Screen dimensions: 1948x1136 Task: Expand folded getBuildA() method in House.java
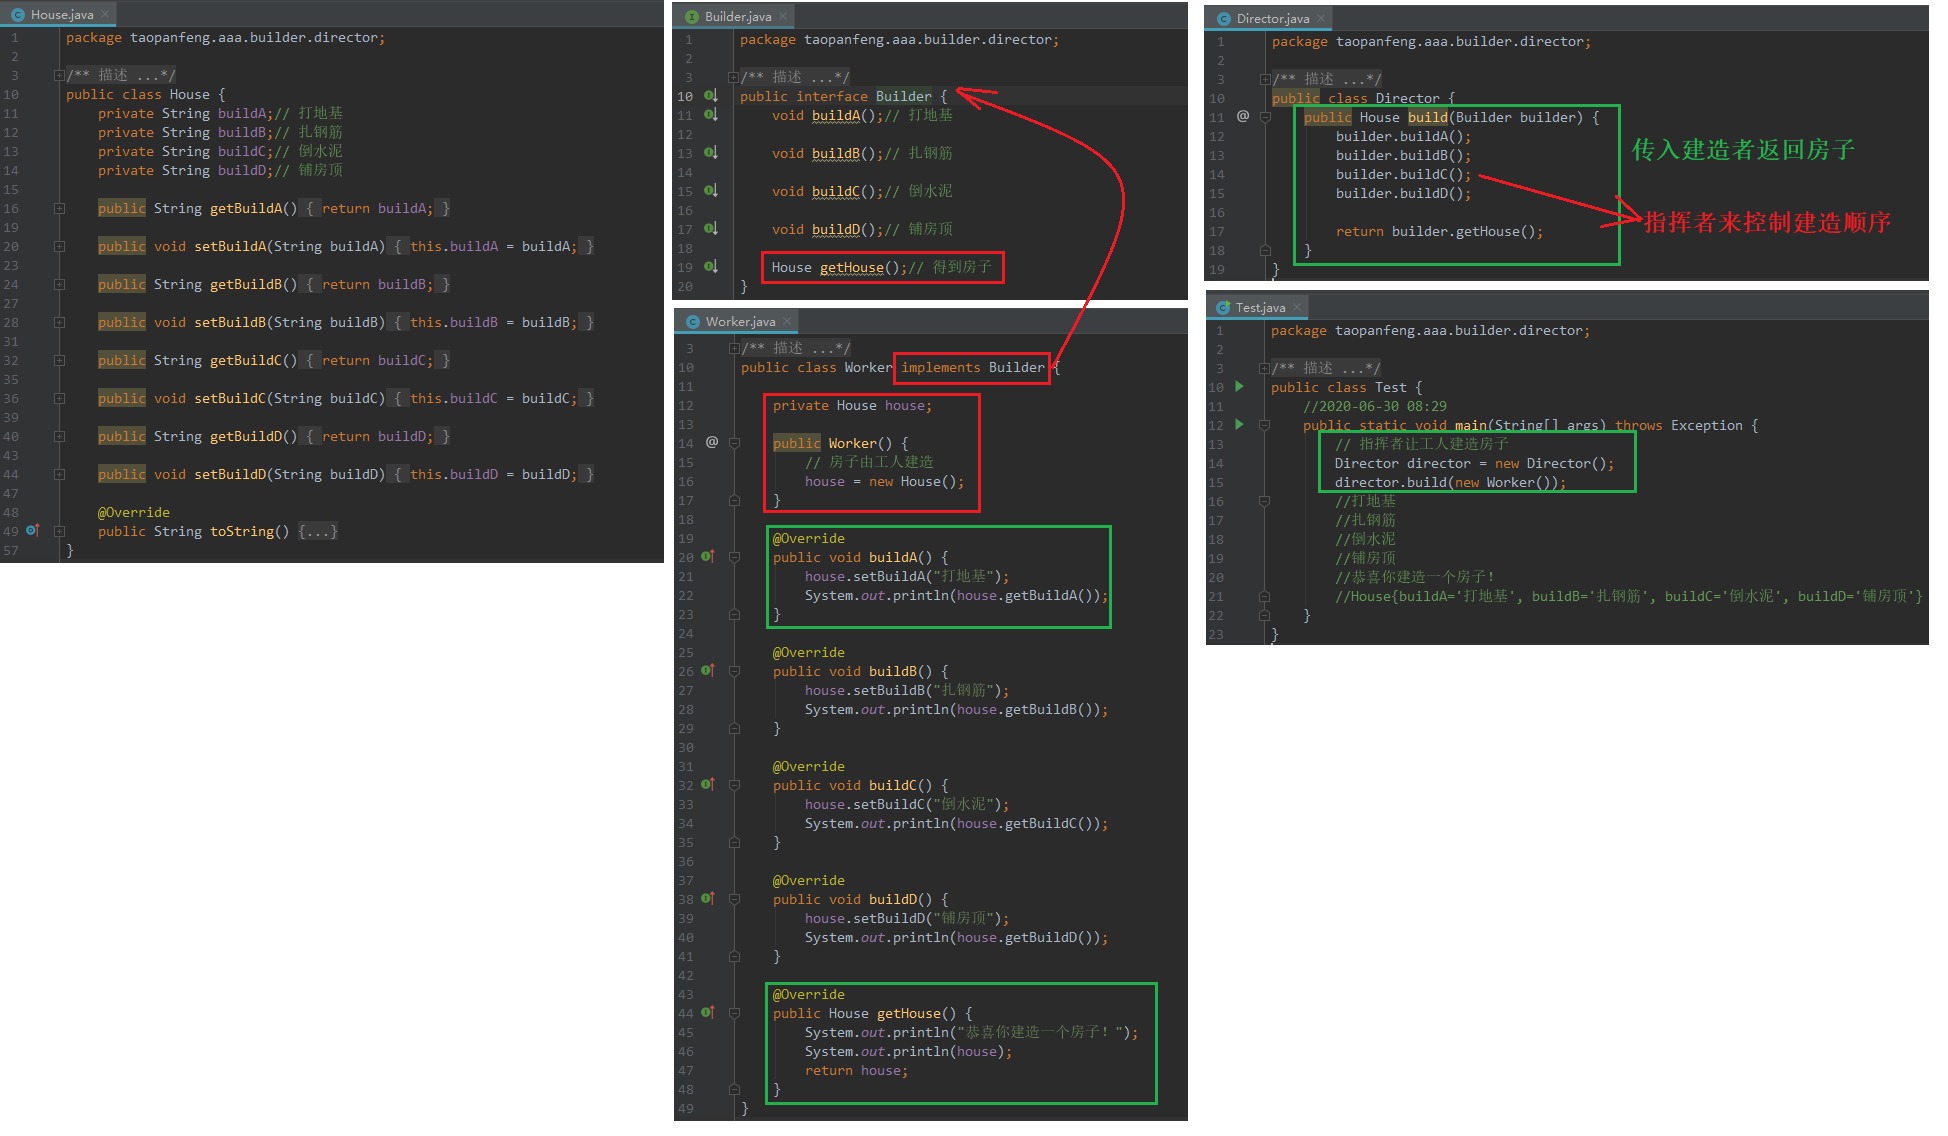coord(59,208)
